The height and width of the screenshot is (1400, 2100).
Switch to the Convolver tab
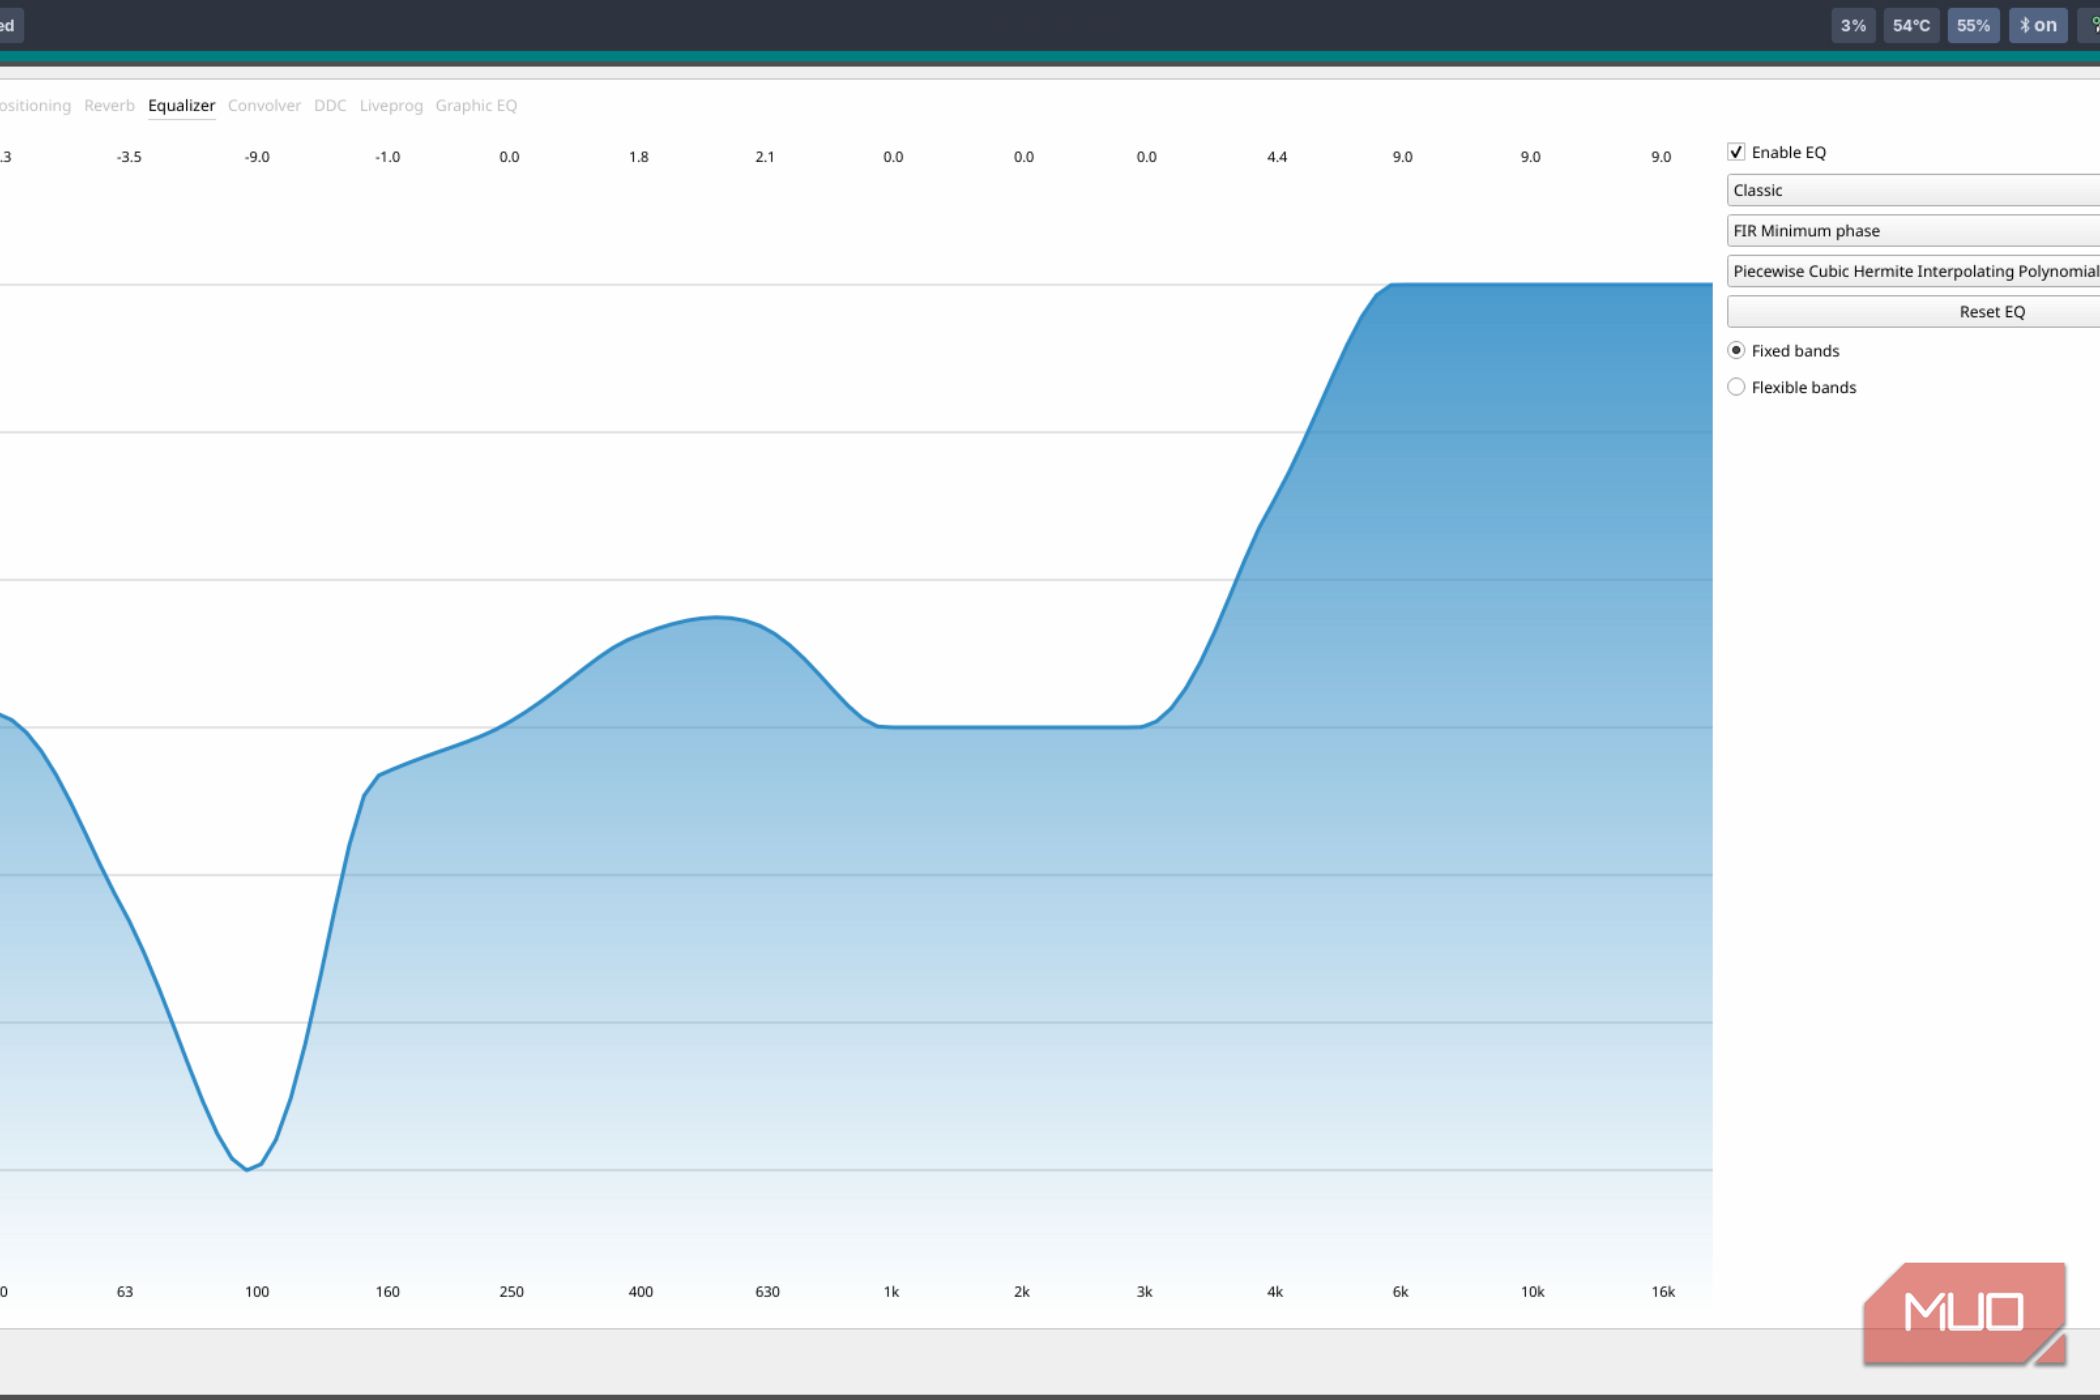(x=264, y=105)
